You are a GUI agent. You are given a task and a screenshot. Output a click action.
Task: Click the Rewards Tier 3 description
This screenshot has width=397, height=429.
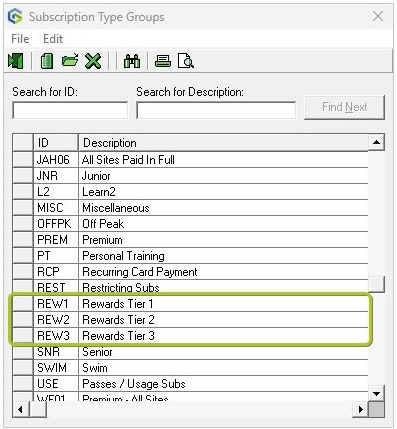click(223, 336)
